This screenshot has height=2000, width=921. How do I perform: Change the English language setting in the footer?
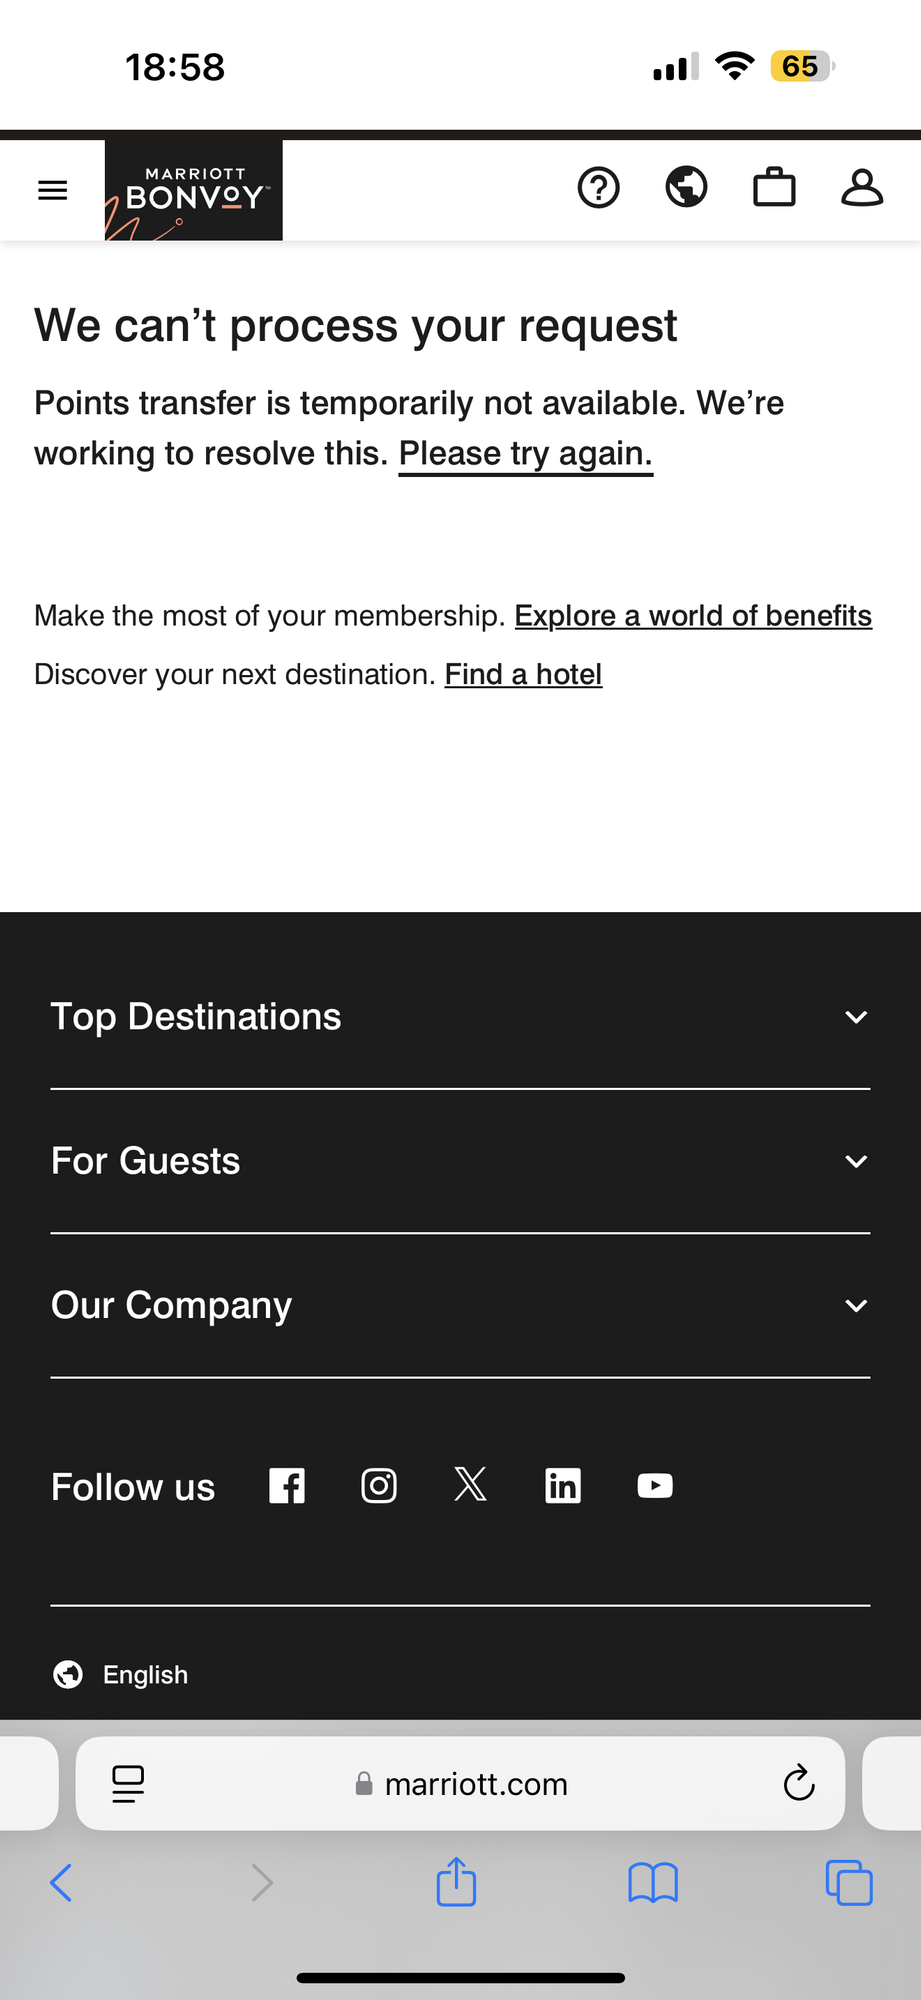[120, 1674]
